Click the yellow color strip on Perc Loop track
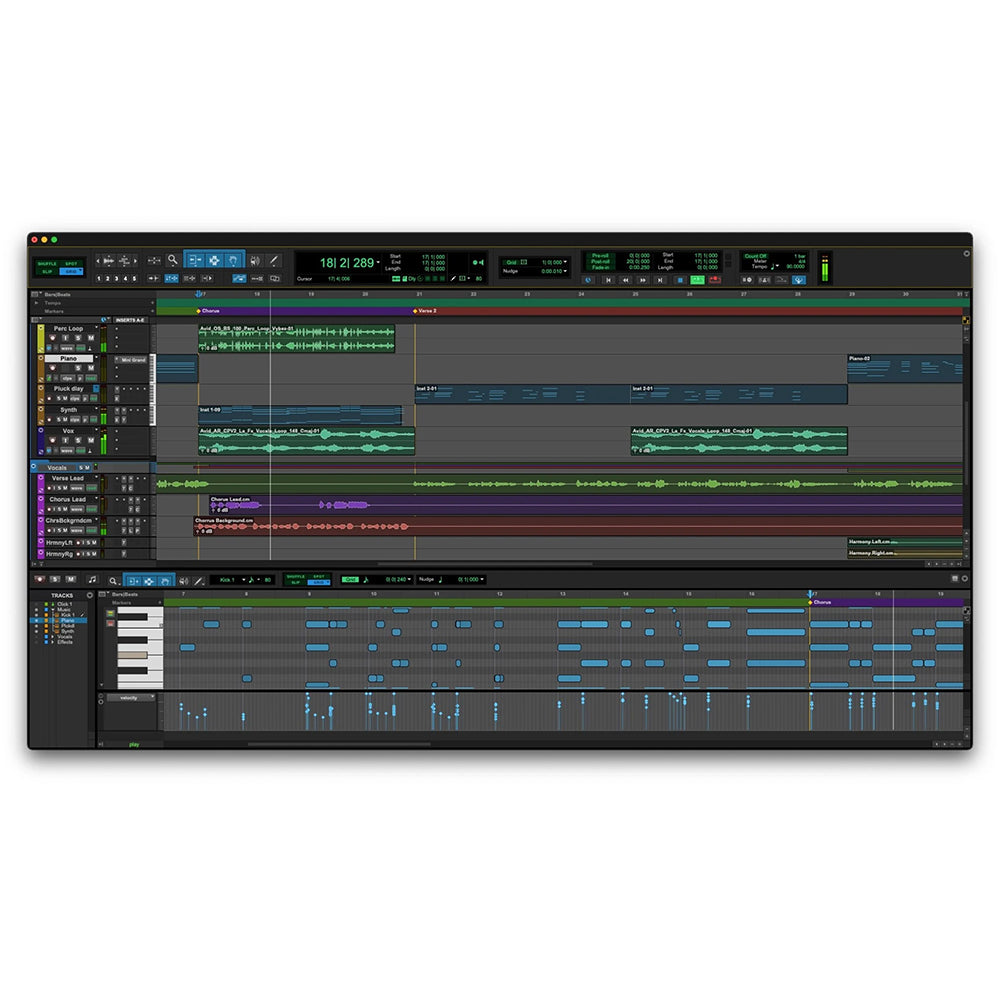This screenshot has width=1000, height=1000. click(41, 338)
